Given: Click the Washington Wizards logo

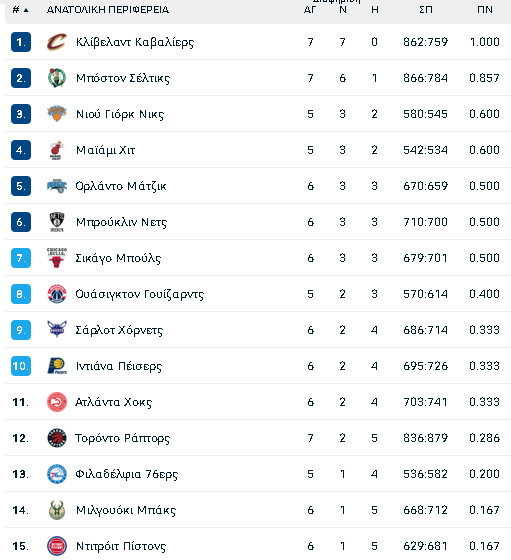Looking at the screenshot, I should pos(57,294).
